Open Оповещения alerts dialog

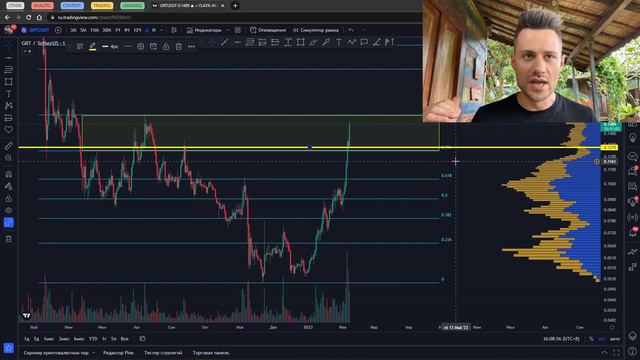(268, 30)
